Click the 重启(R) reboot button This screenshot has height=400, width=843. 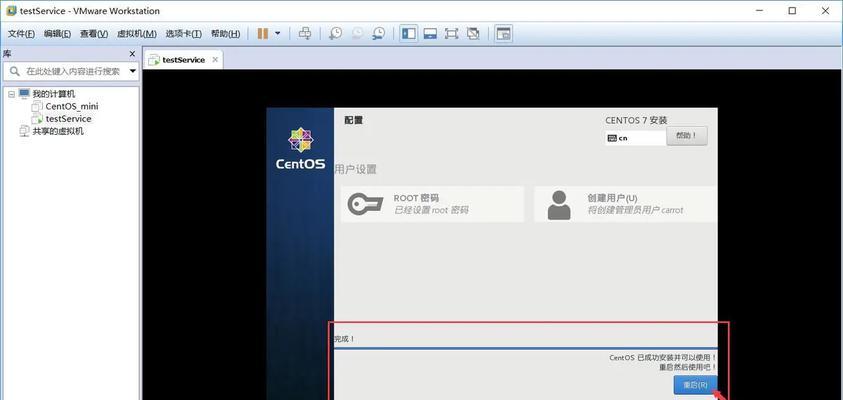tap(695, 385)
